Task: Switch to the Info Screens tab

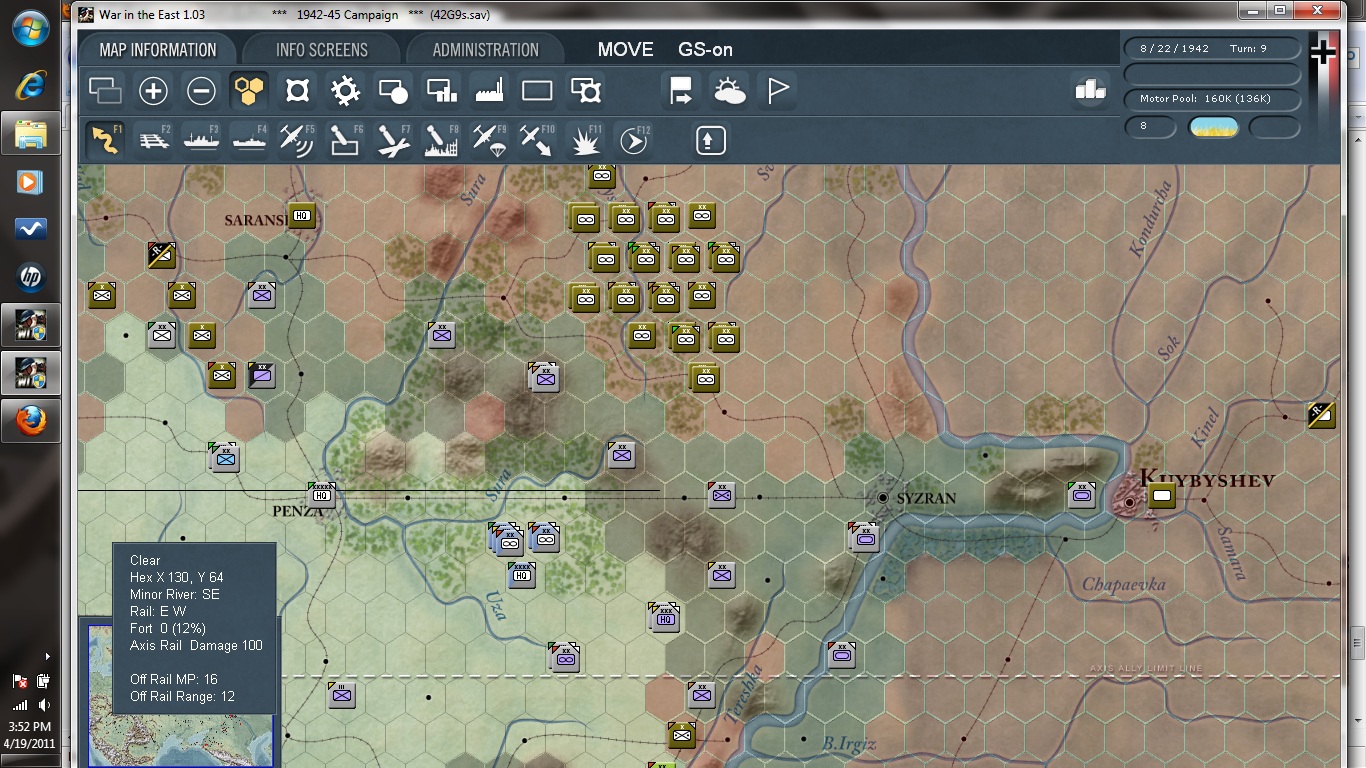Action: click(322, 49)
